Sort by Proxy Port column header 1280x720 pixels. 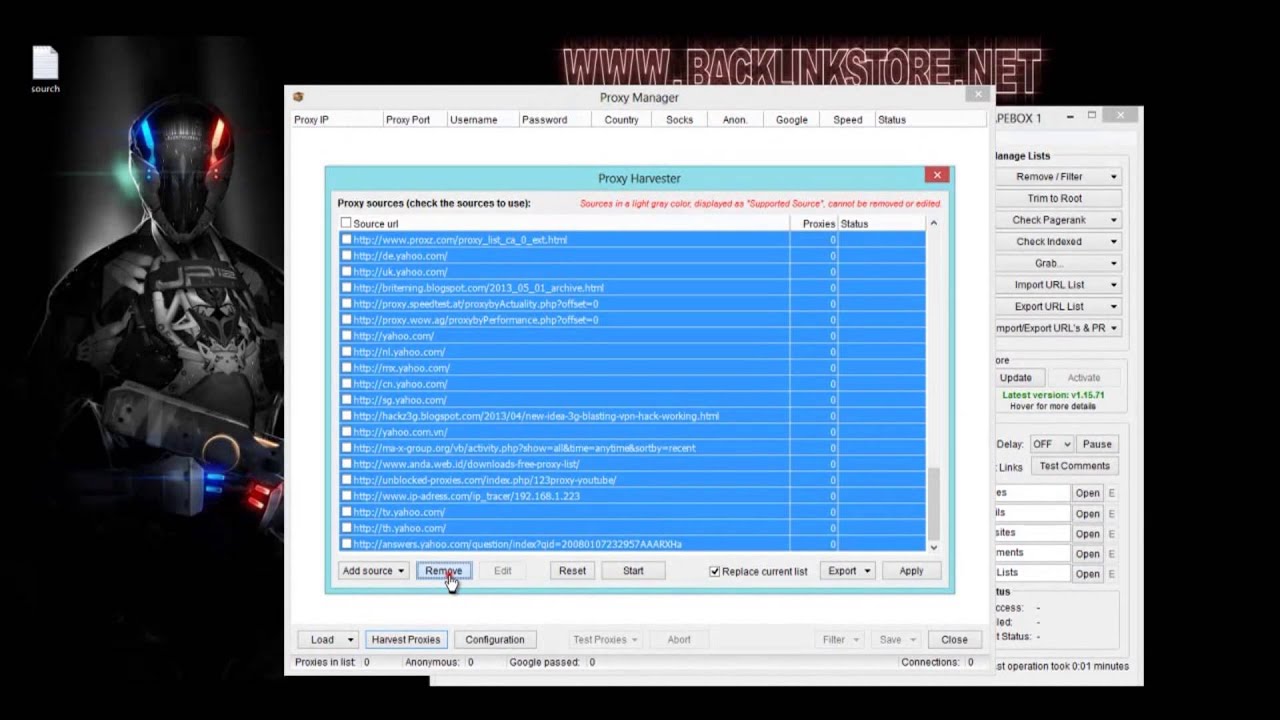point(414,119)
